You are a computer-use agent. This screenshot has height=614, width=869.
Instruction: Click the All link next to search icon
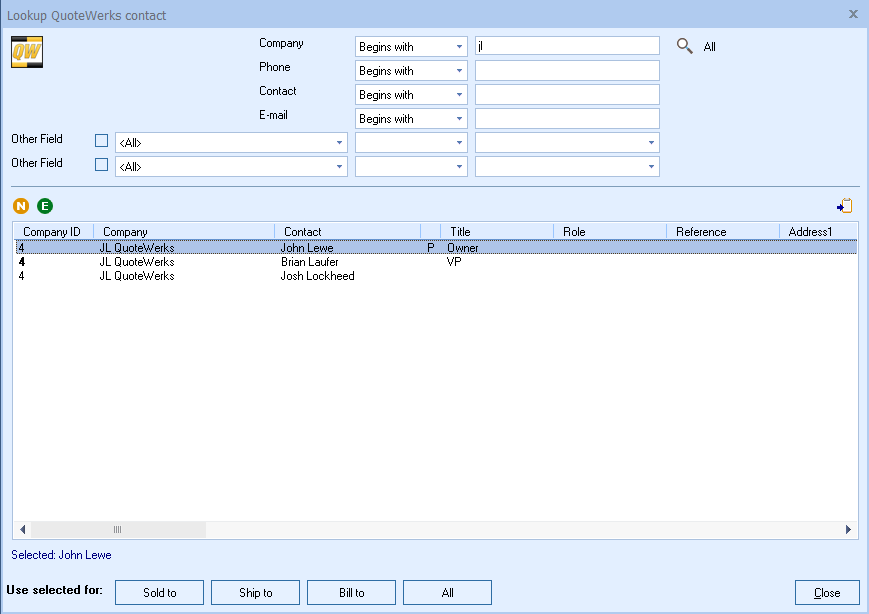[x=709, y=47]
